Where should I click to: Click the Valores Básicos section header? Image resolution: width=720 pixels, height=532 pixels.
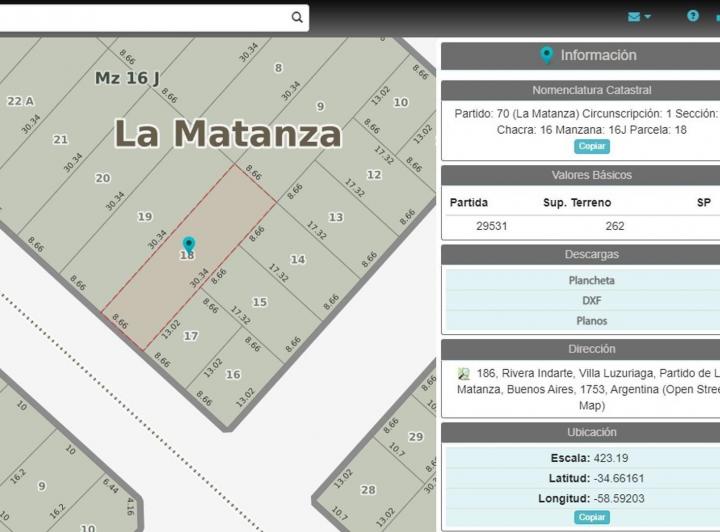(591, 175)
